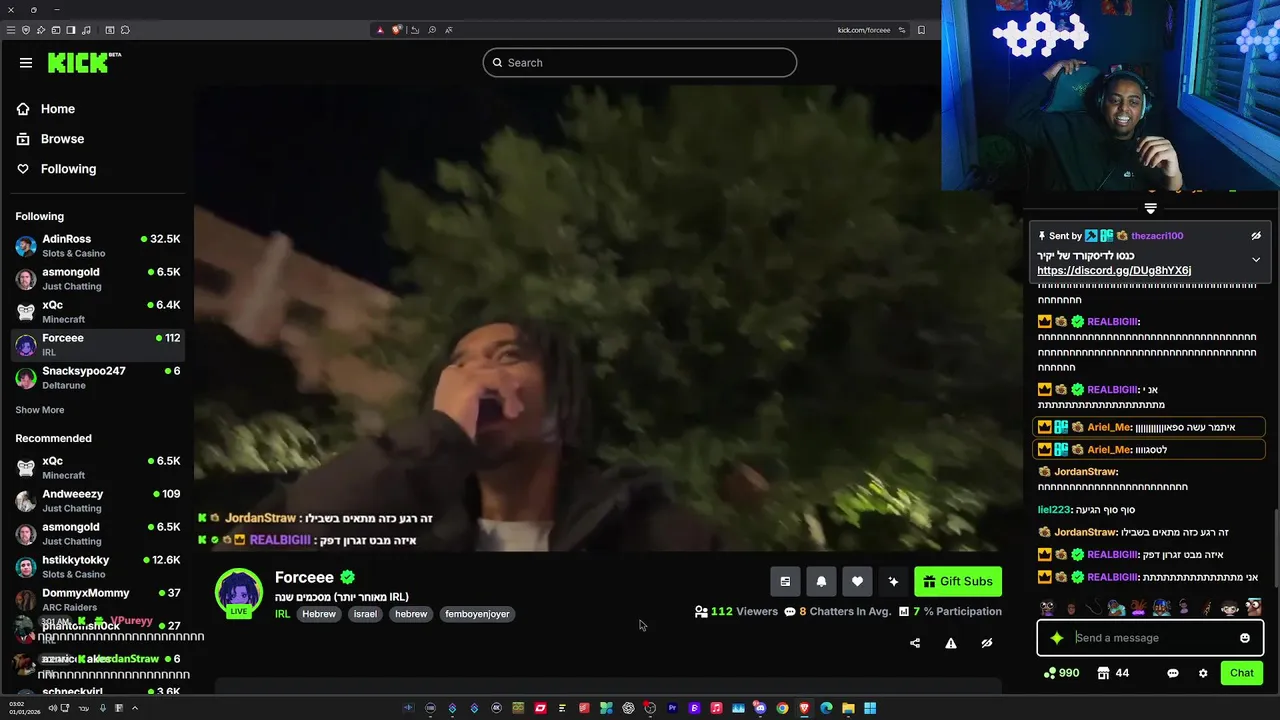
Task: Click the first quick emote in the chat emote row
Action: coord(1047,608)
